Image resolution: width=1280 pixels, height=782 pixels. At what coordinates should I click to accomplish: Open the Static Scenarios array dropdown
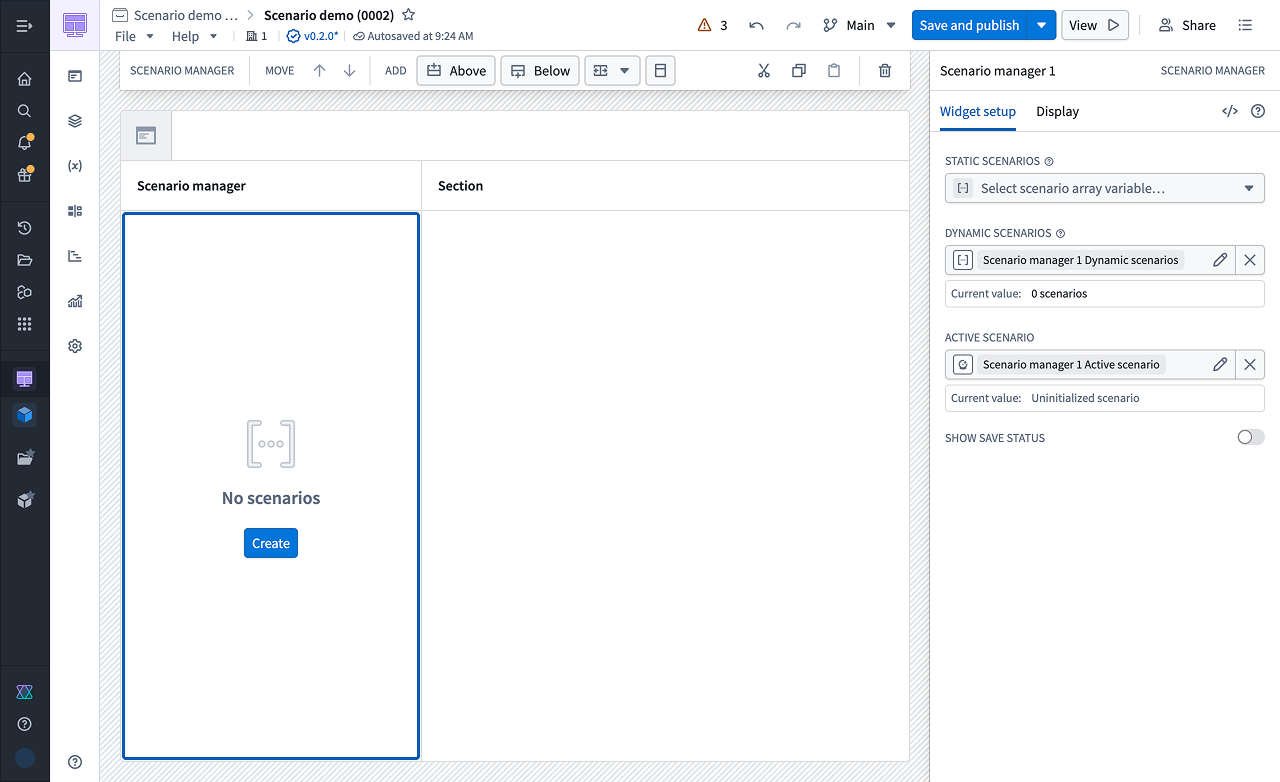tap(1105, 188)
